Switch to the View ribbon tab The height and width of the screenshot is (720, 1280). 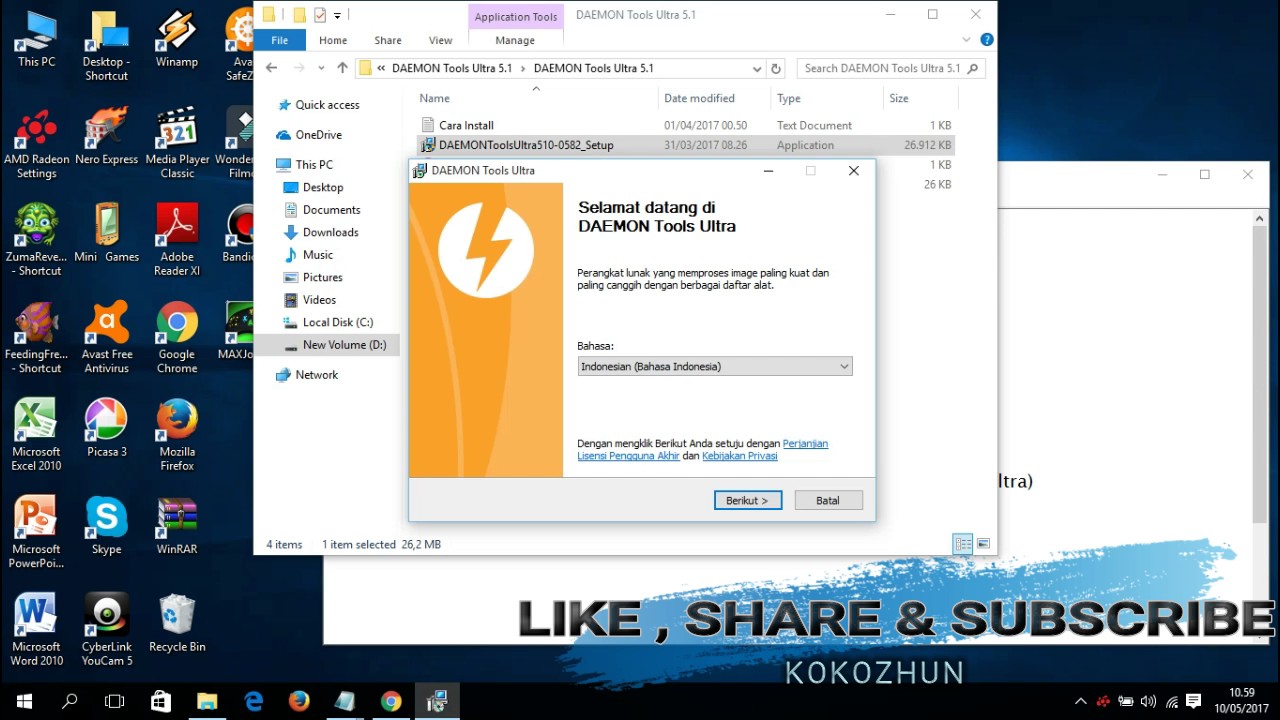441,40
